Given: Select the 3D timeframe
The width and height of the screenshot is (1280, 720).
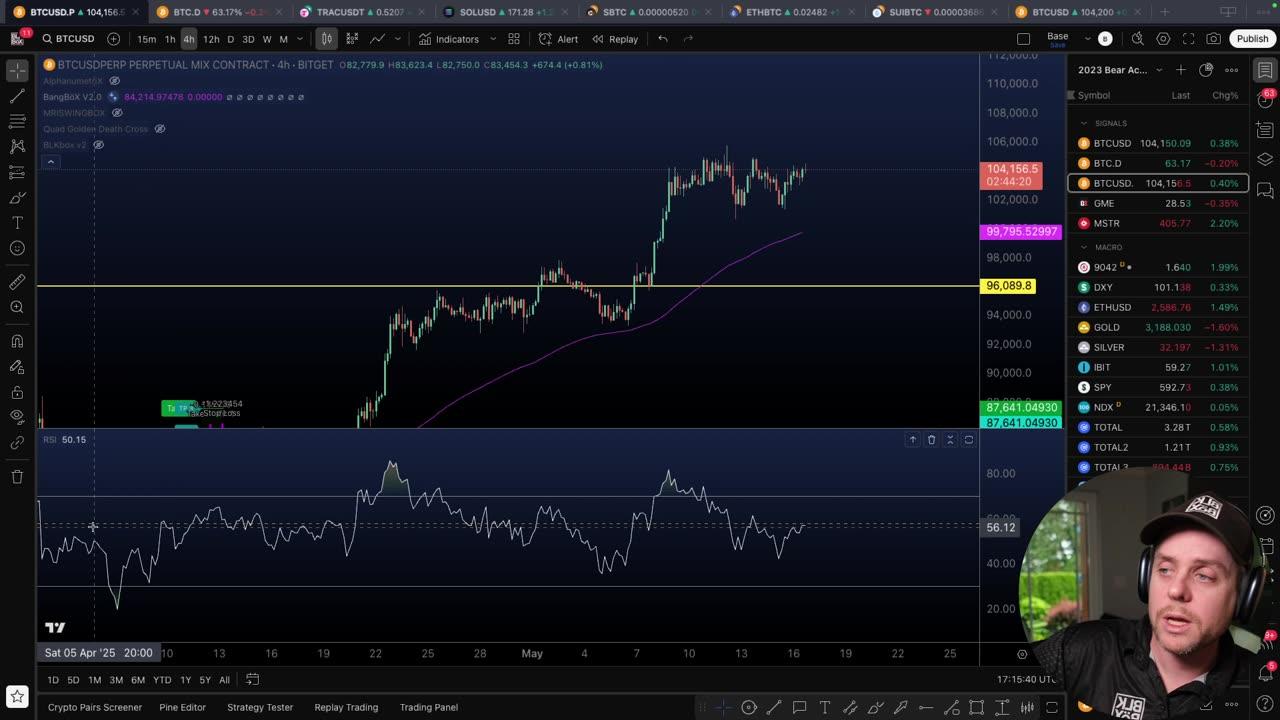Looking at the screenshot, I should 248,39.
